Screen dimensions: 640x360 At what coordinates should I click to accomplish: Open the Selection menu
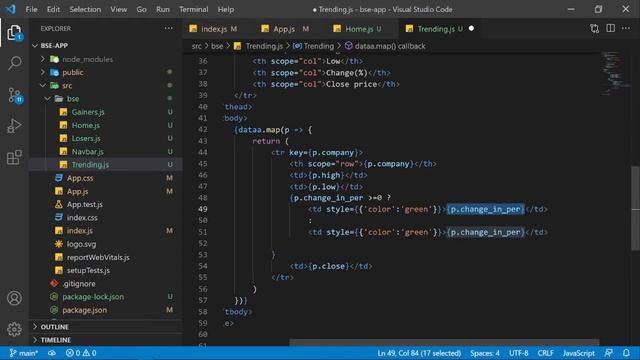pyautogui.click(x=85, y=9)
